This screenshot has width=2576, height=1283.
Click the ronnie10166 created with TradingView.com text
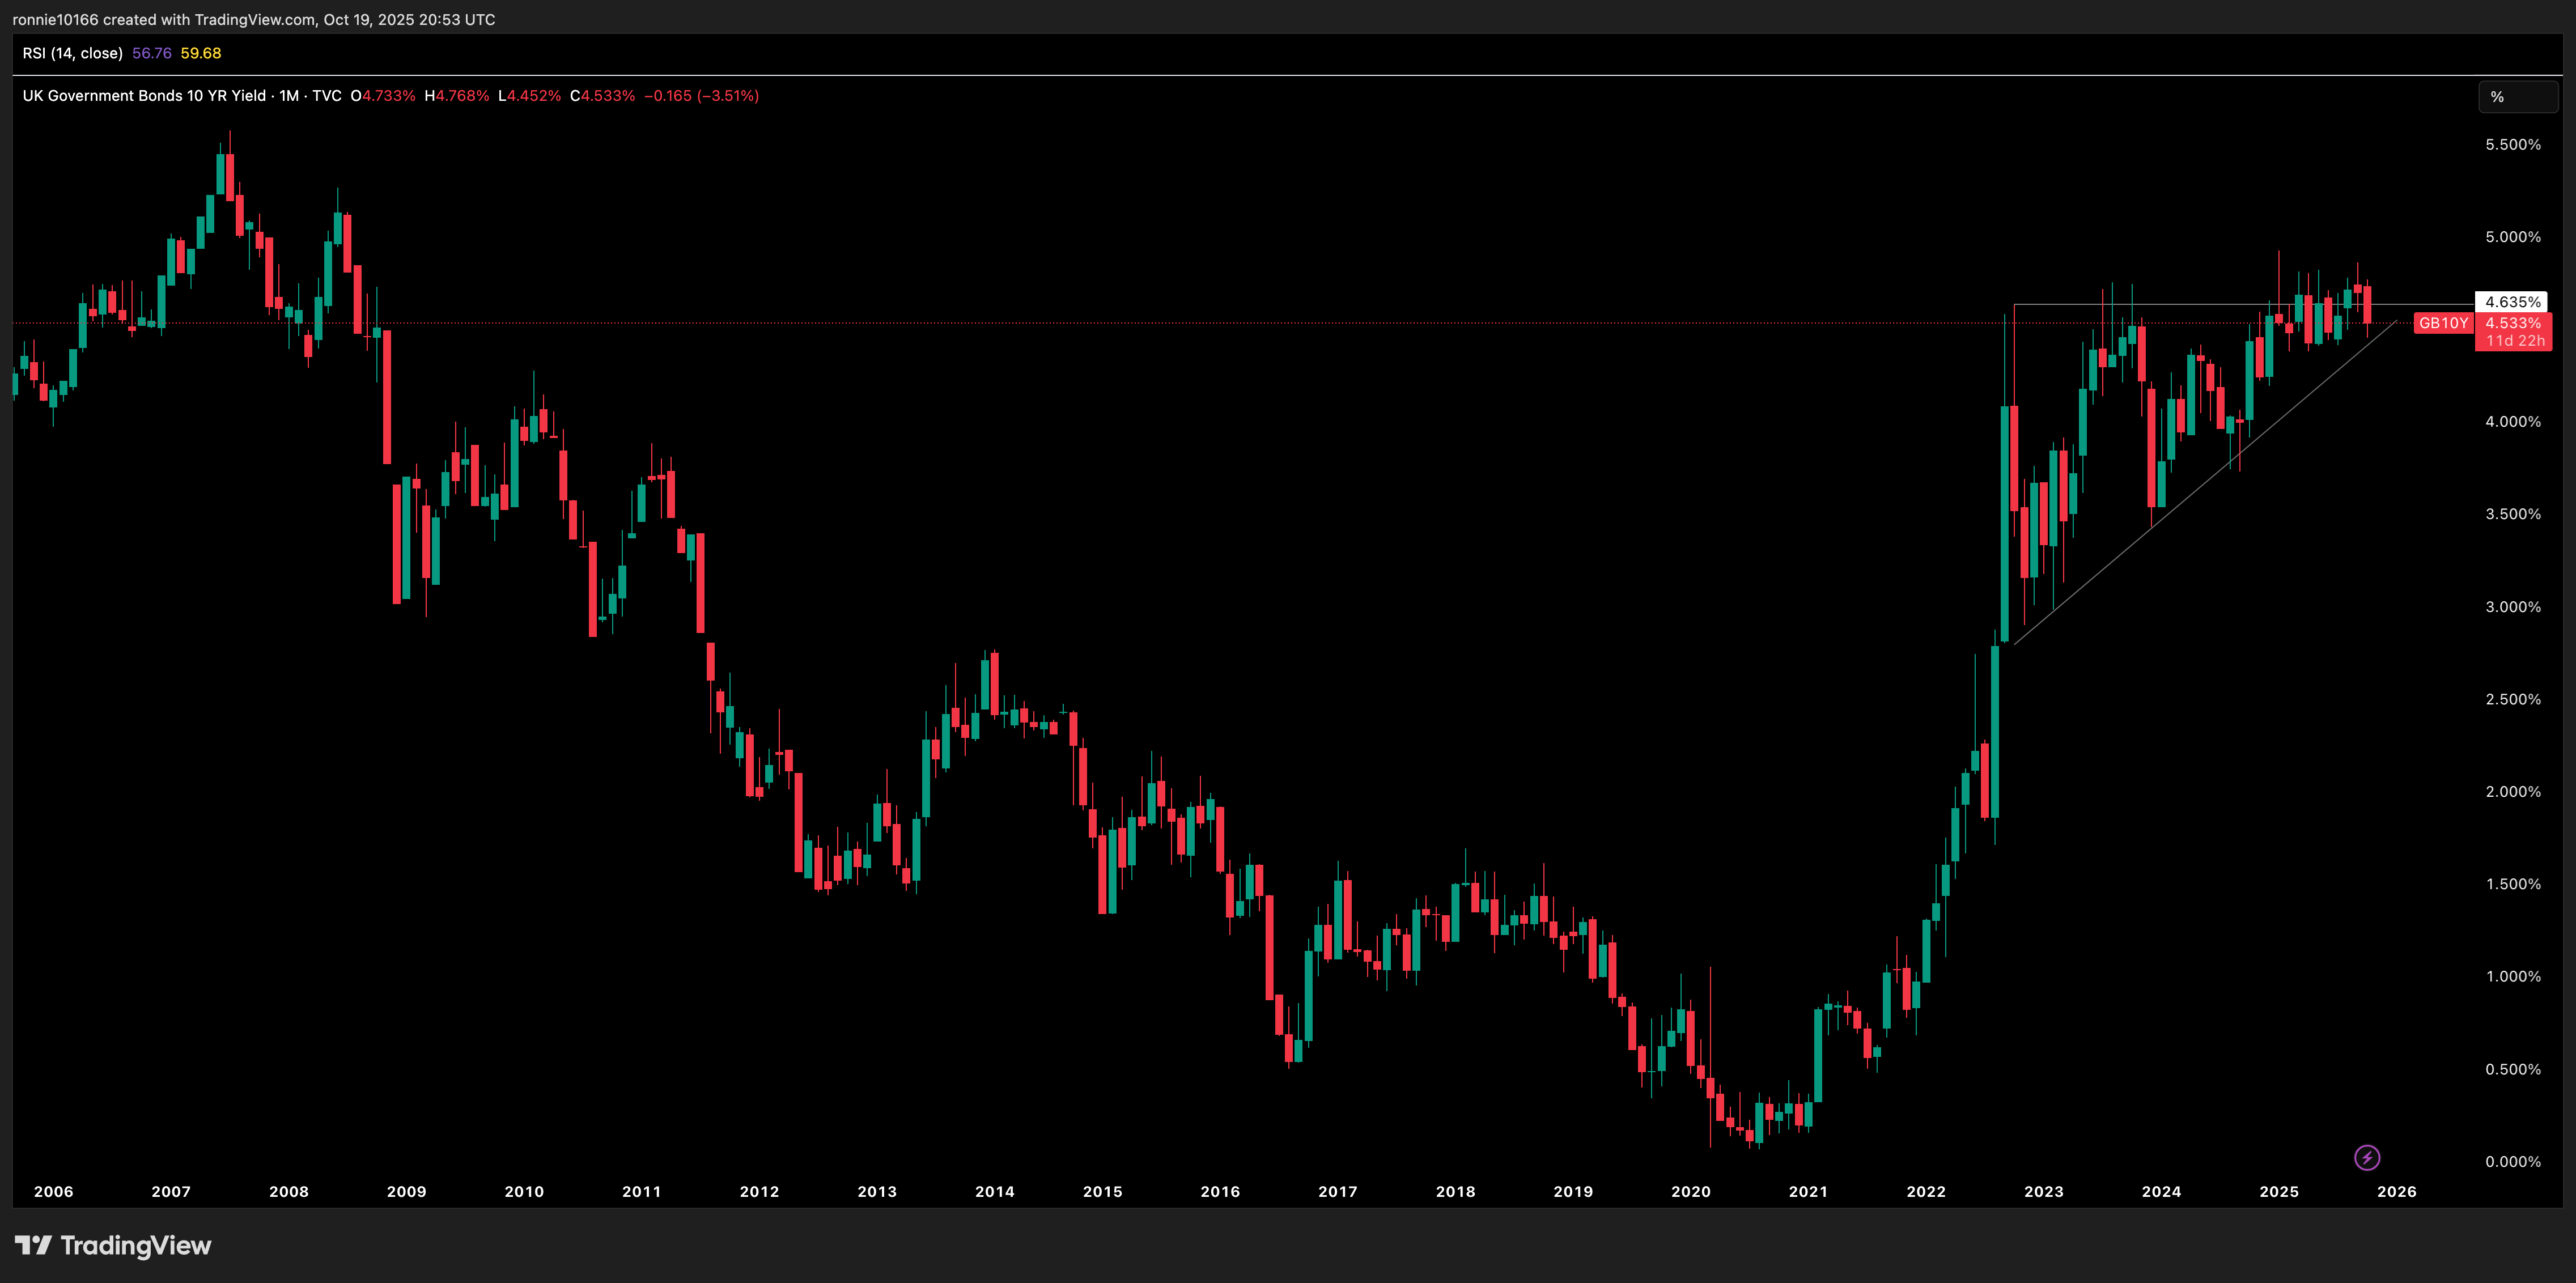tap(253, 19)
